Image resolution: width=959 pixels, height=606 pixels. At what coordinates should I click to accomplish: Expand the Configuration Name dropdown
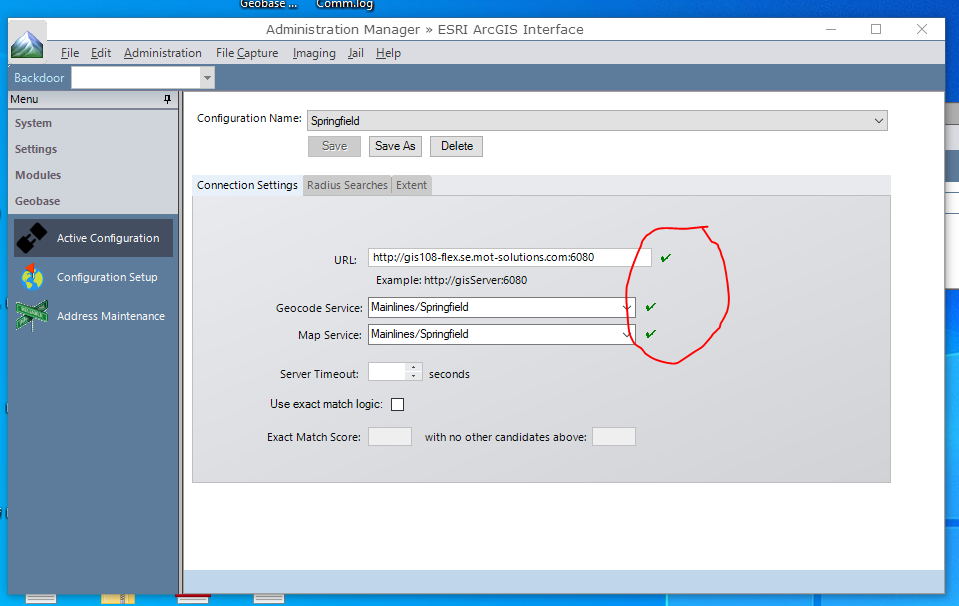(878, 120)
